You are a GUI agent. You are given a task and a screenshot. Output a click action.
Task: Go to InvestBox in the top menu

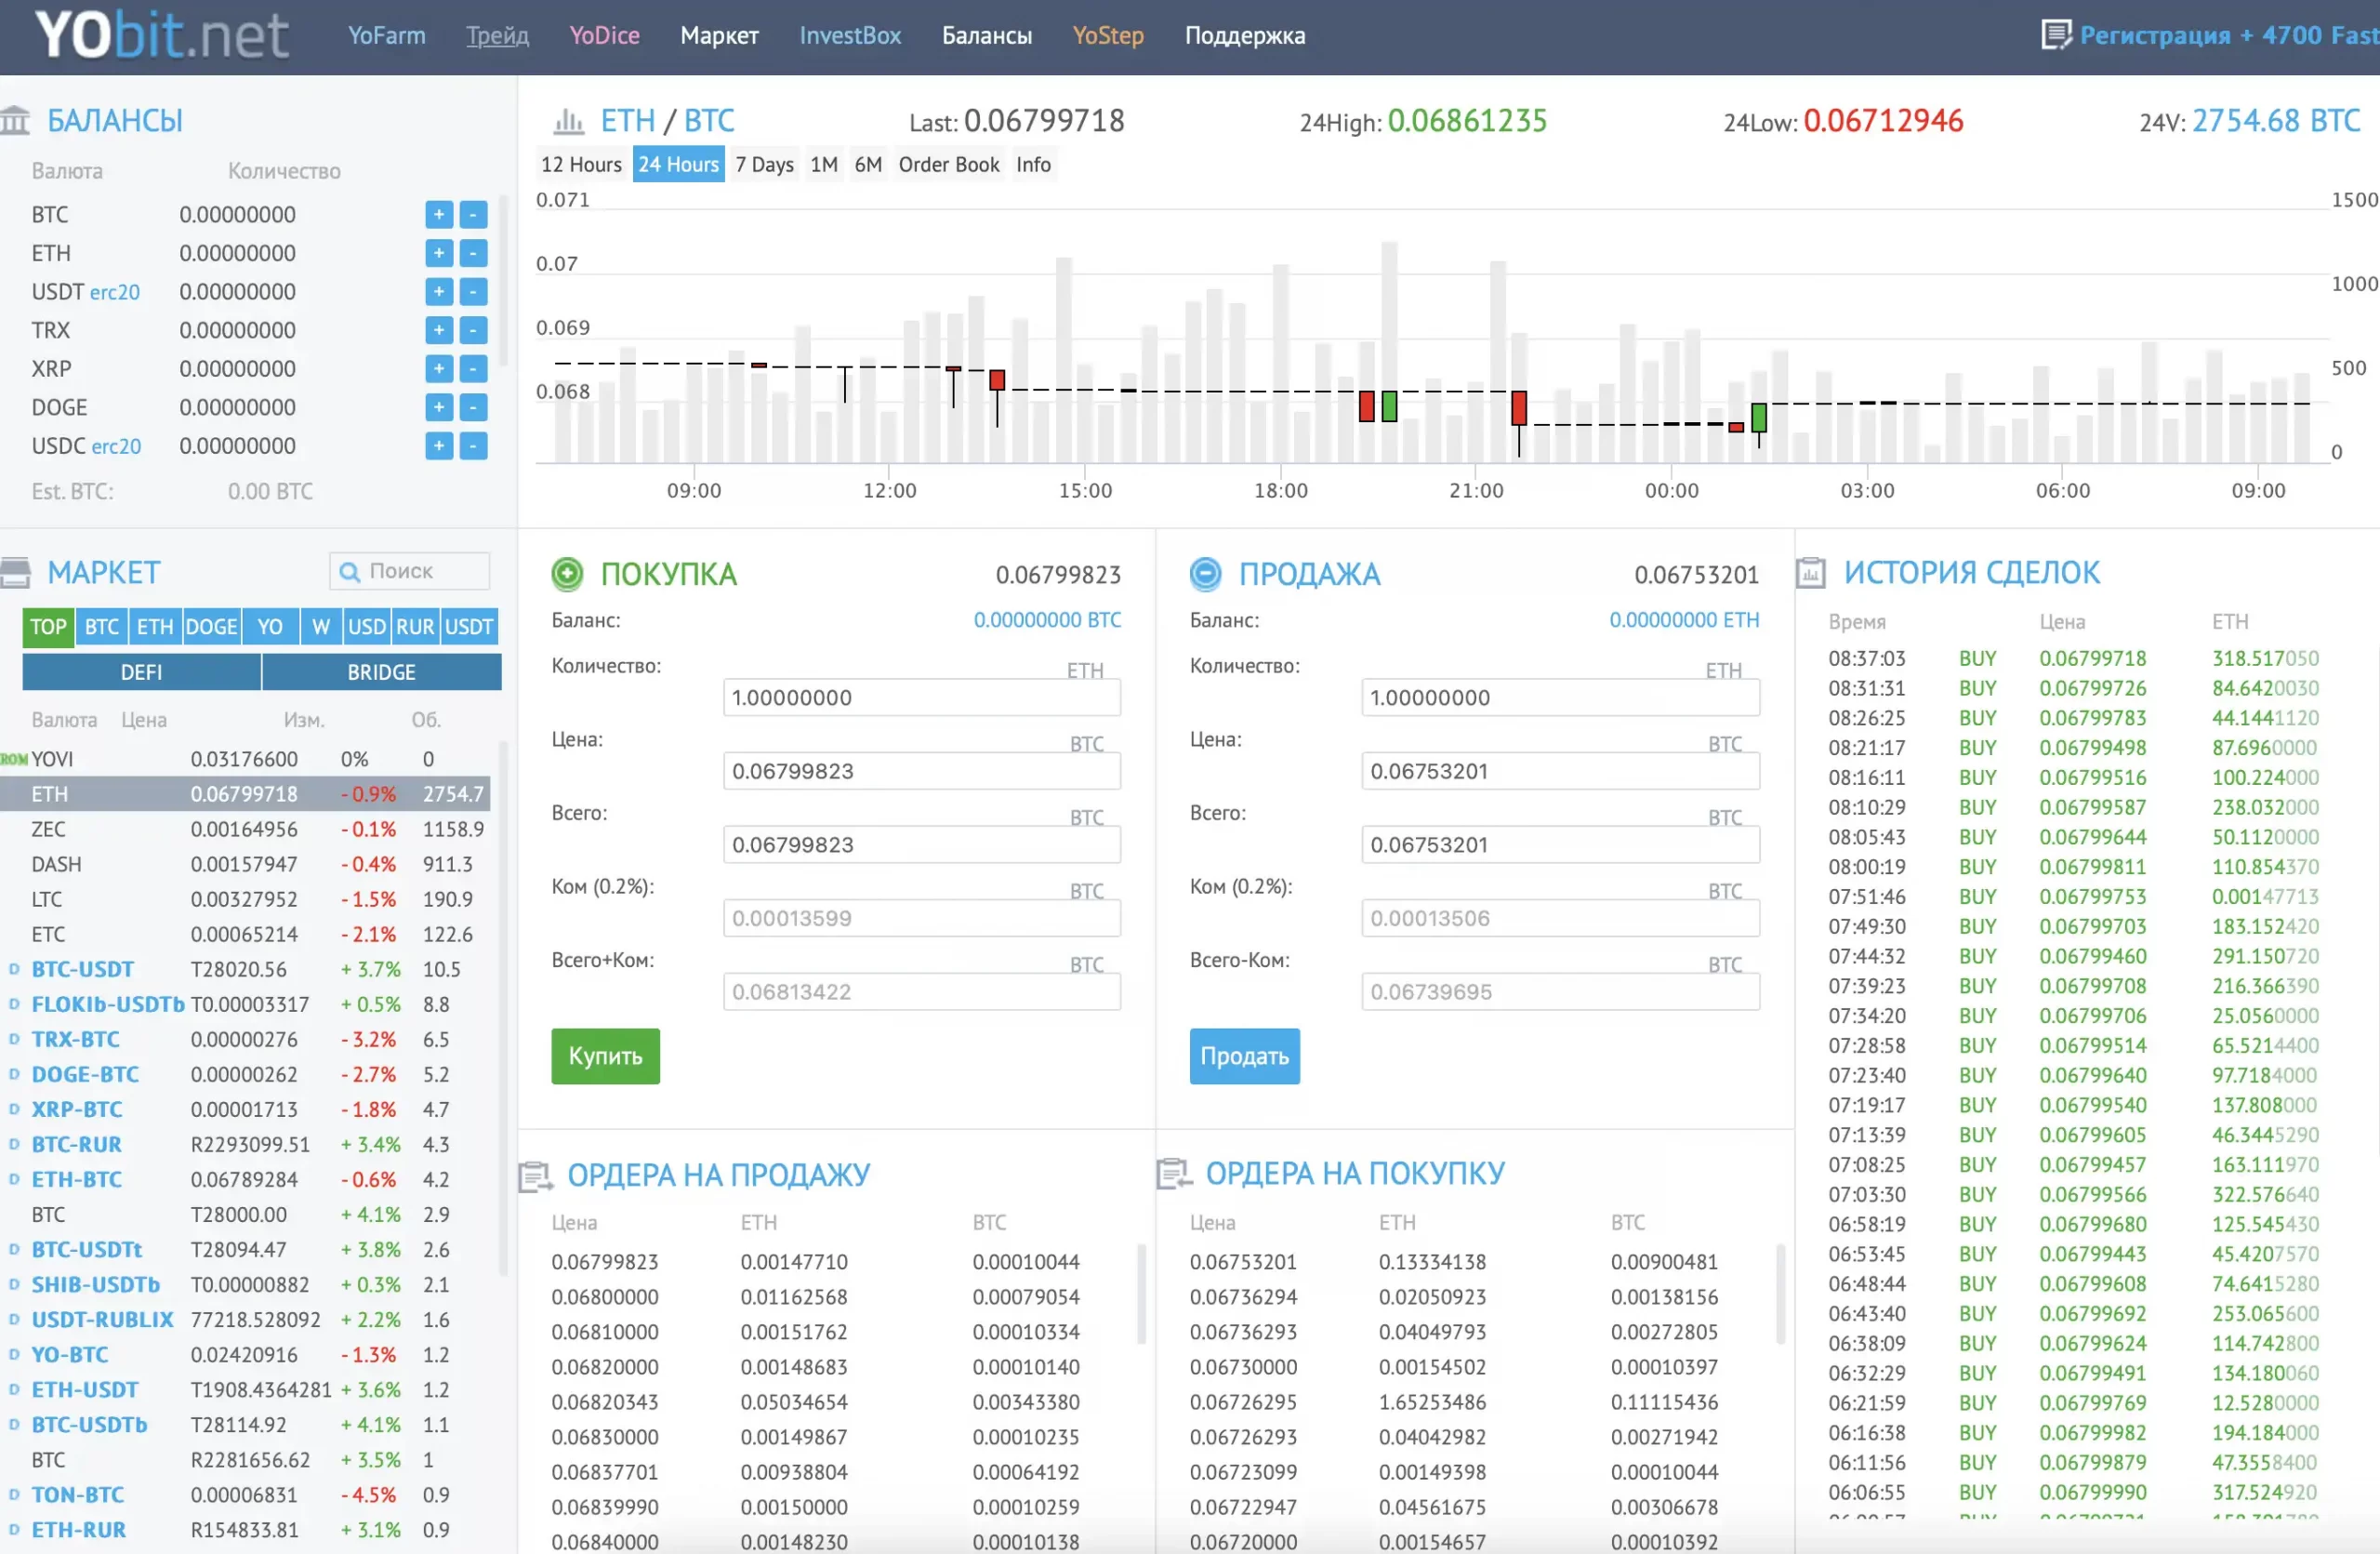tap(850, 35)
